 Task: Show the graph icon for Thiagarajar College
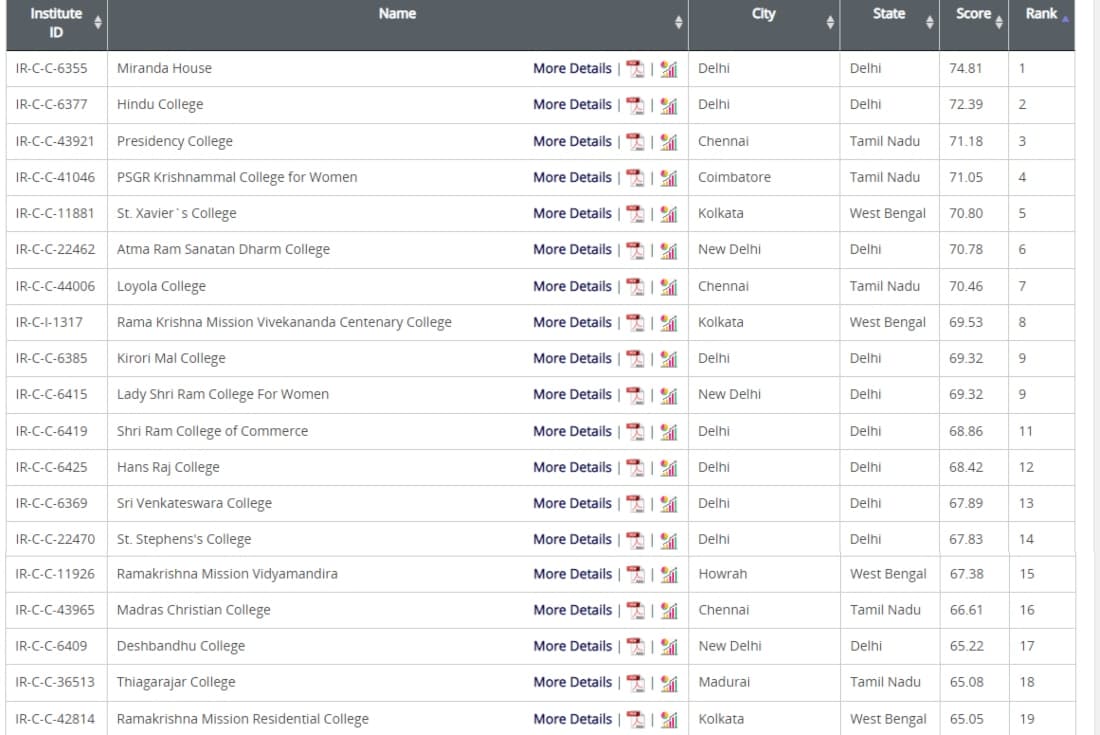tap(669, 683)
